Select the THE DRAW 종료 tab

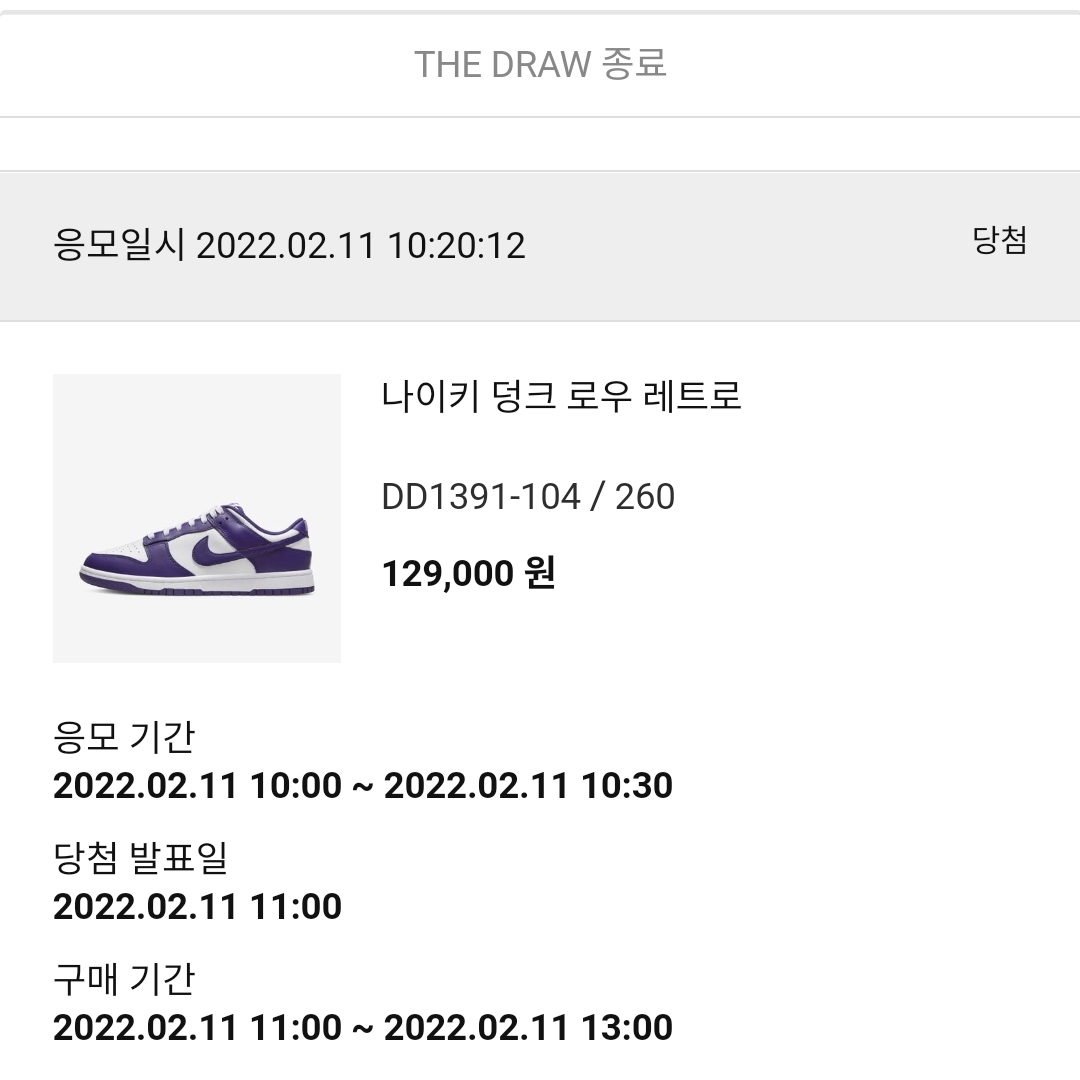click(540, 65)
